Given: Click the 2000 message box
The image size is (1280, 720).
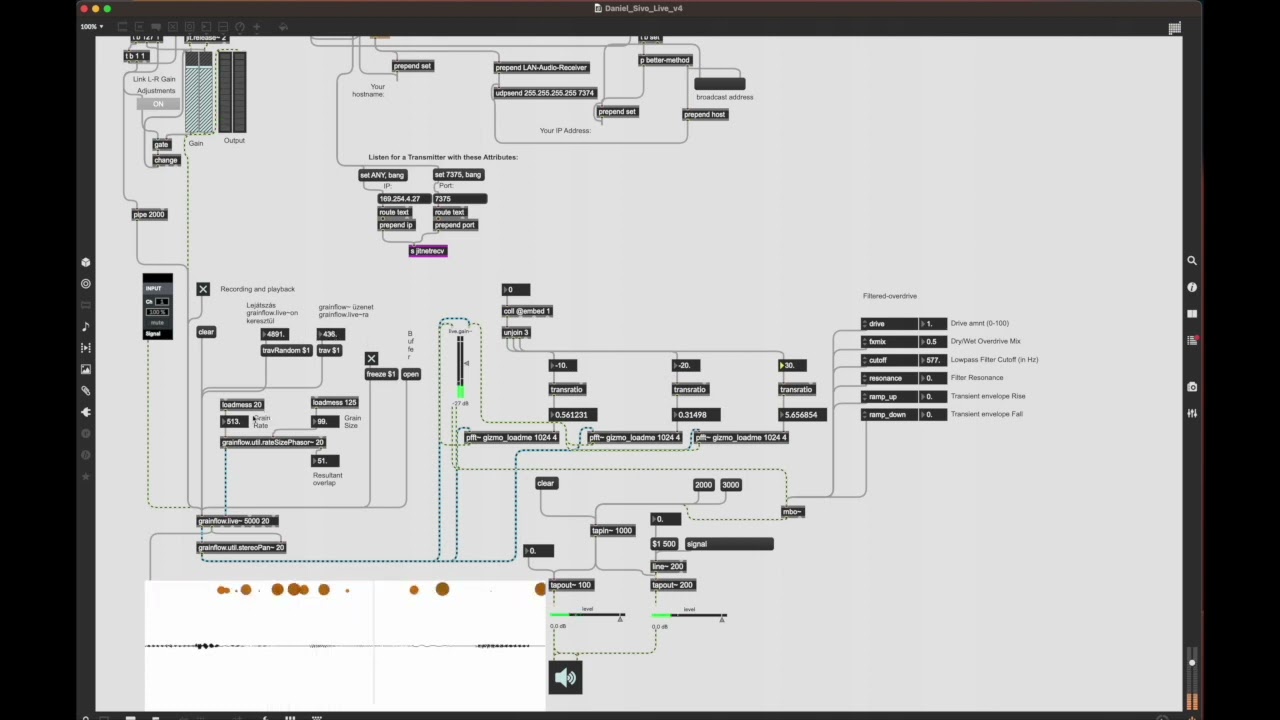Looking at the screenshot, I should pos(703,485).
